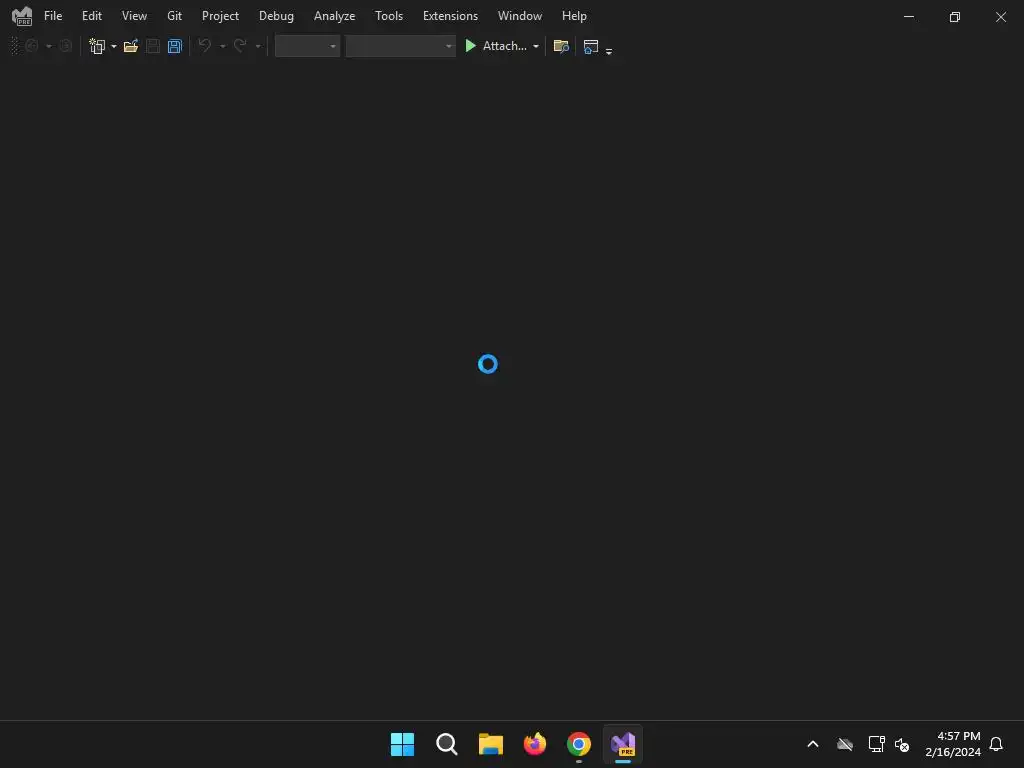The image size is (1024, 768).
Task: Open the View menu
Action: (x=134, y=16)
